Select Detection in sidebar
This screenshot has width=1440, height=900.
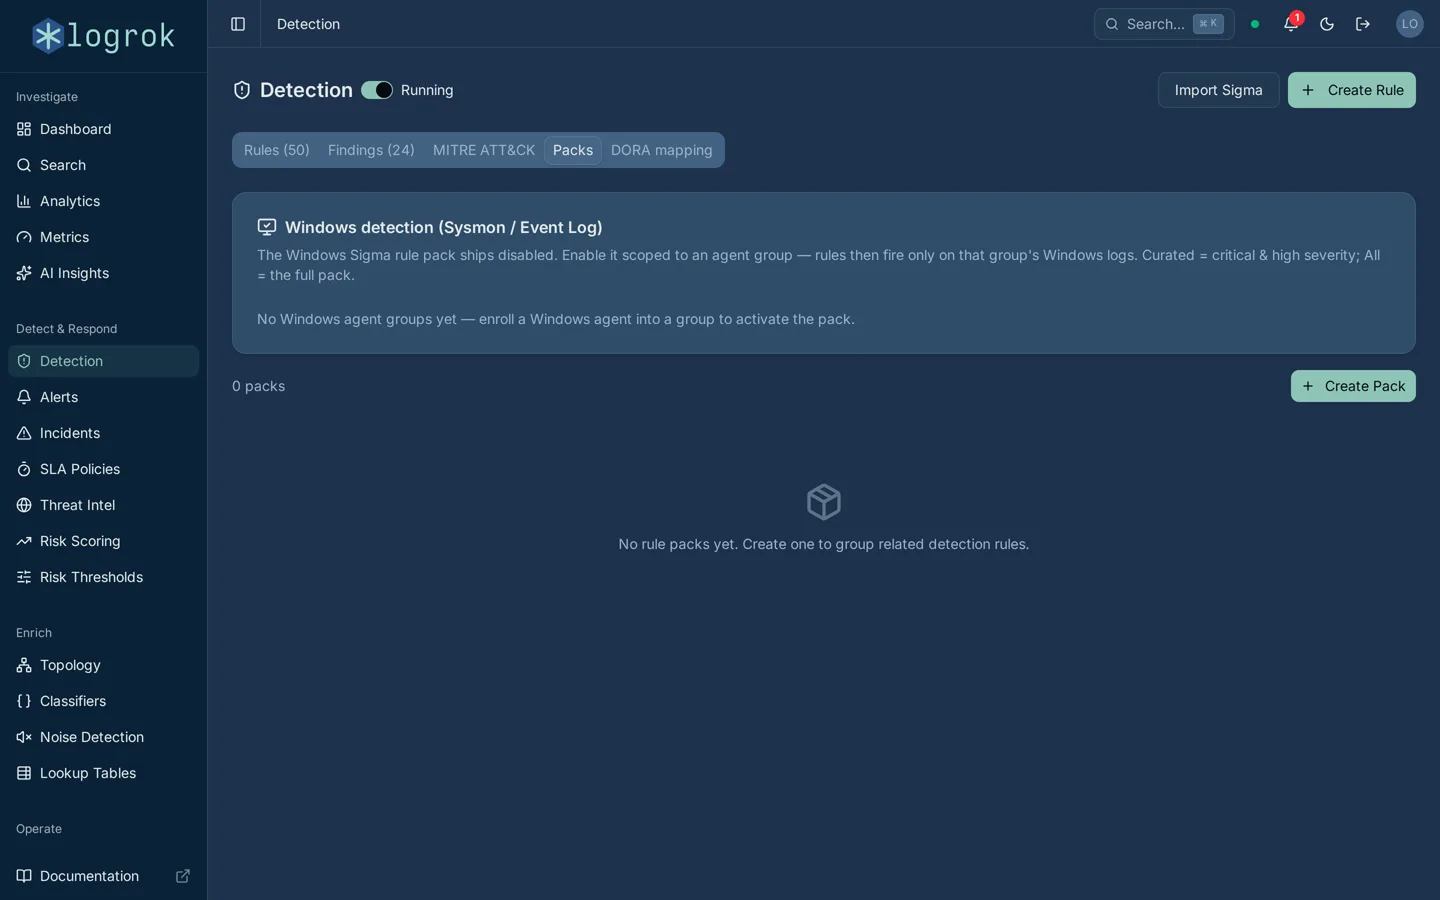103,361
